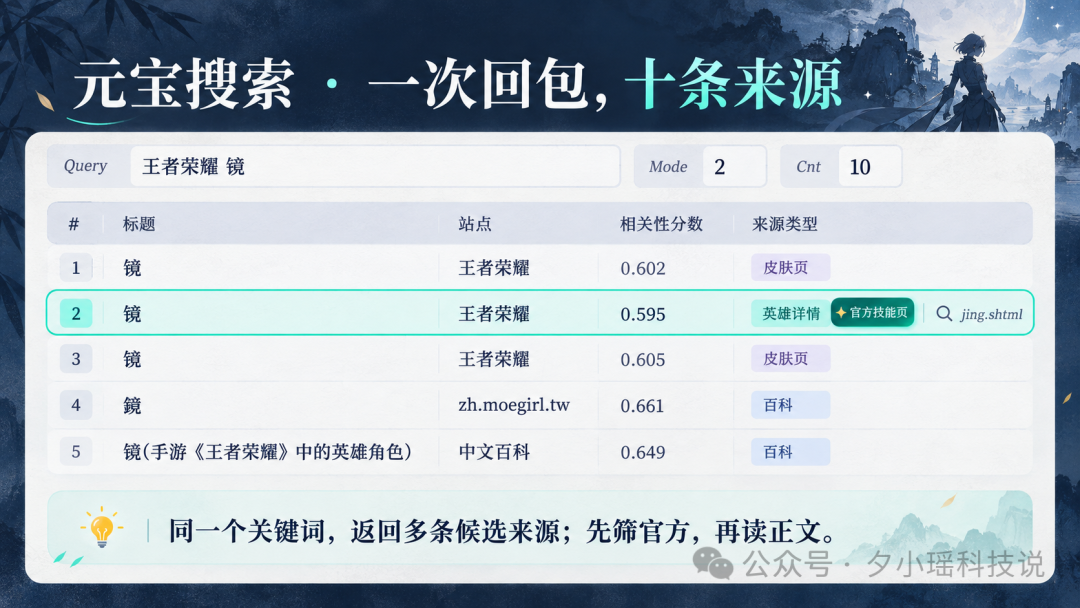Select highlighted row number 2 badge
The width and height of the screenshot is (1080, 608).
[76, 313]
